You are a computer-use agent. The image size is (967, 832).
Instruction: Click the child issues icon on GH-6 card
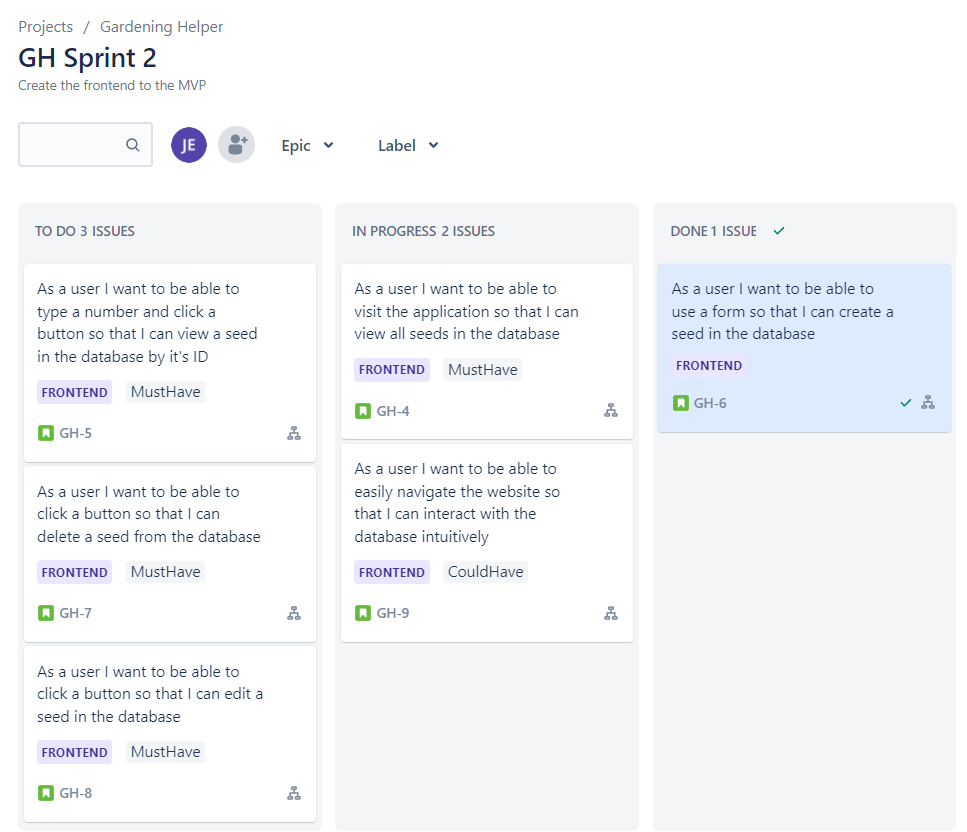coord(928,403)
